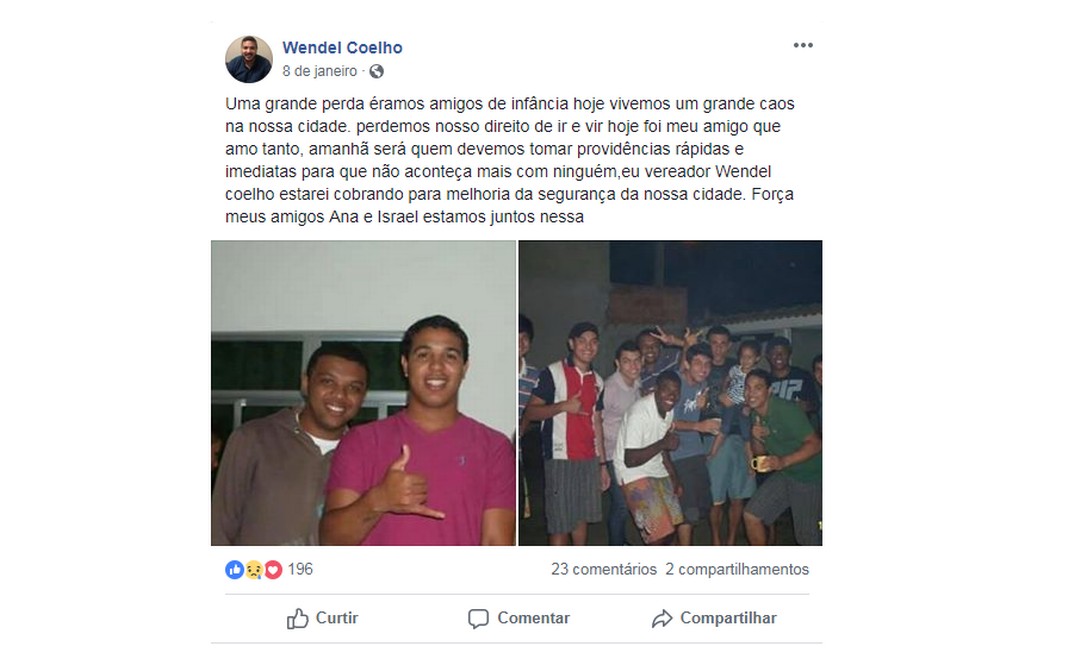Click the sad face reaction icon
This screenshot has height=652, width=1086.
tap(253, 570)
